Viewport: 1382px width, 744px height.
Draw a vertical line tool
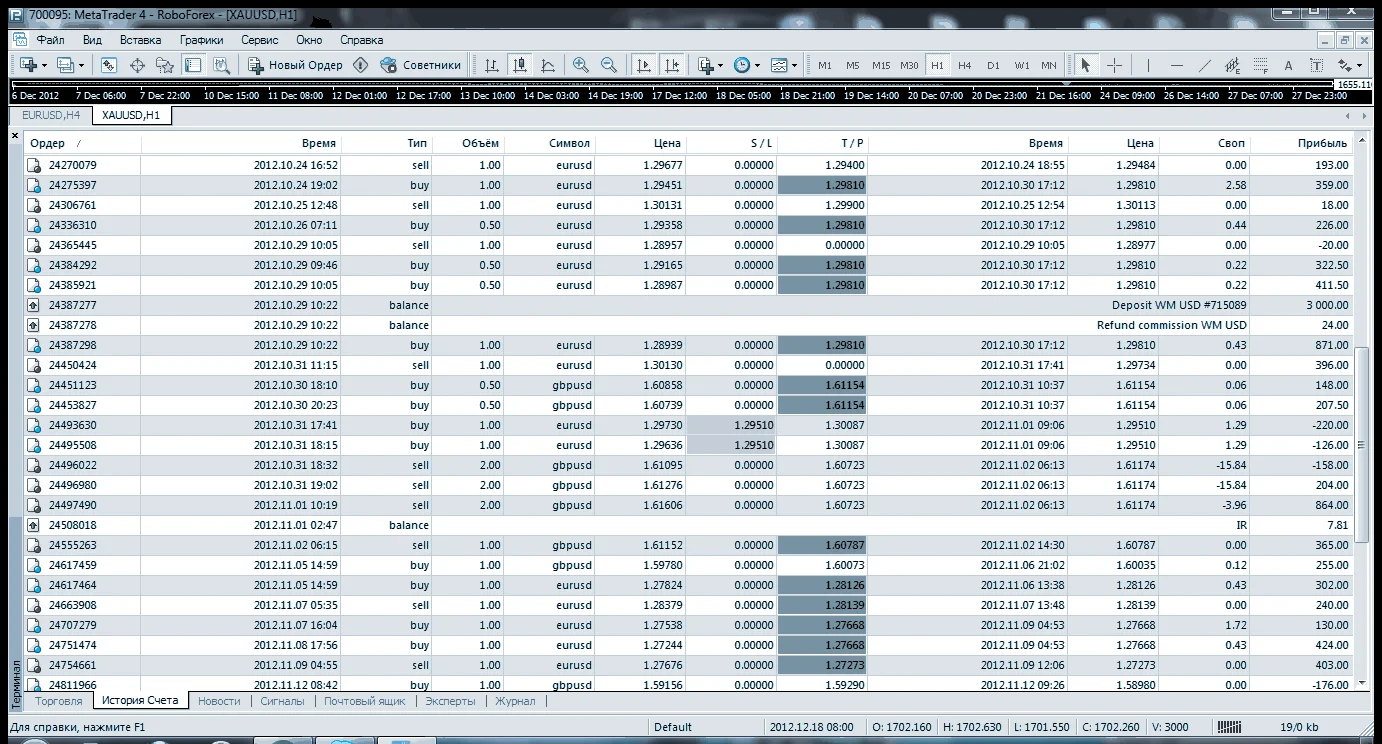1148,65
